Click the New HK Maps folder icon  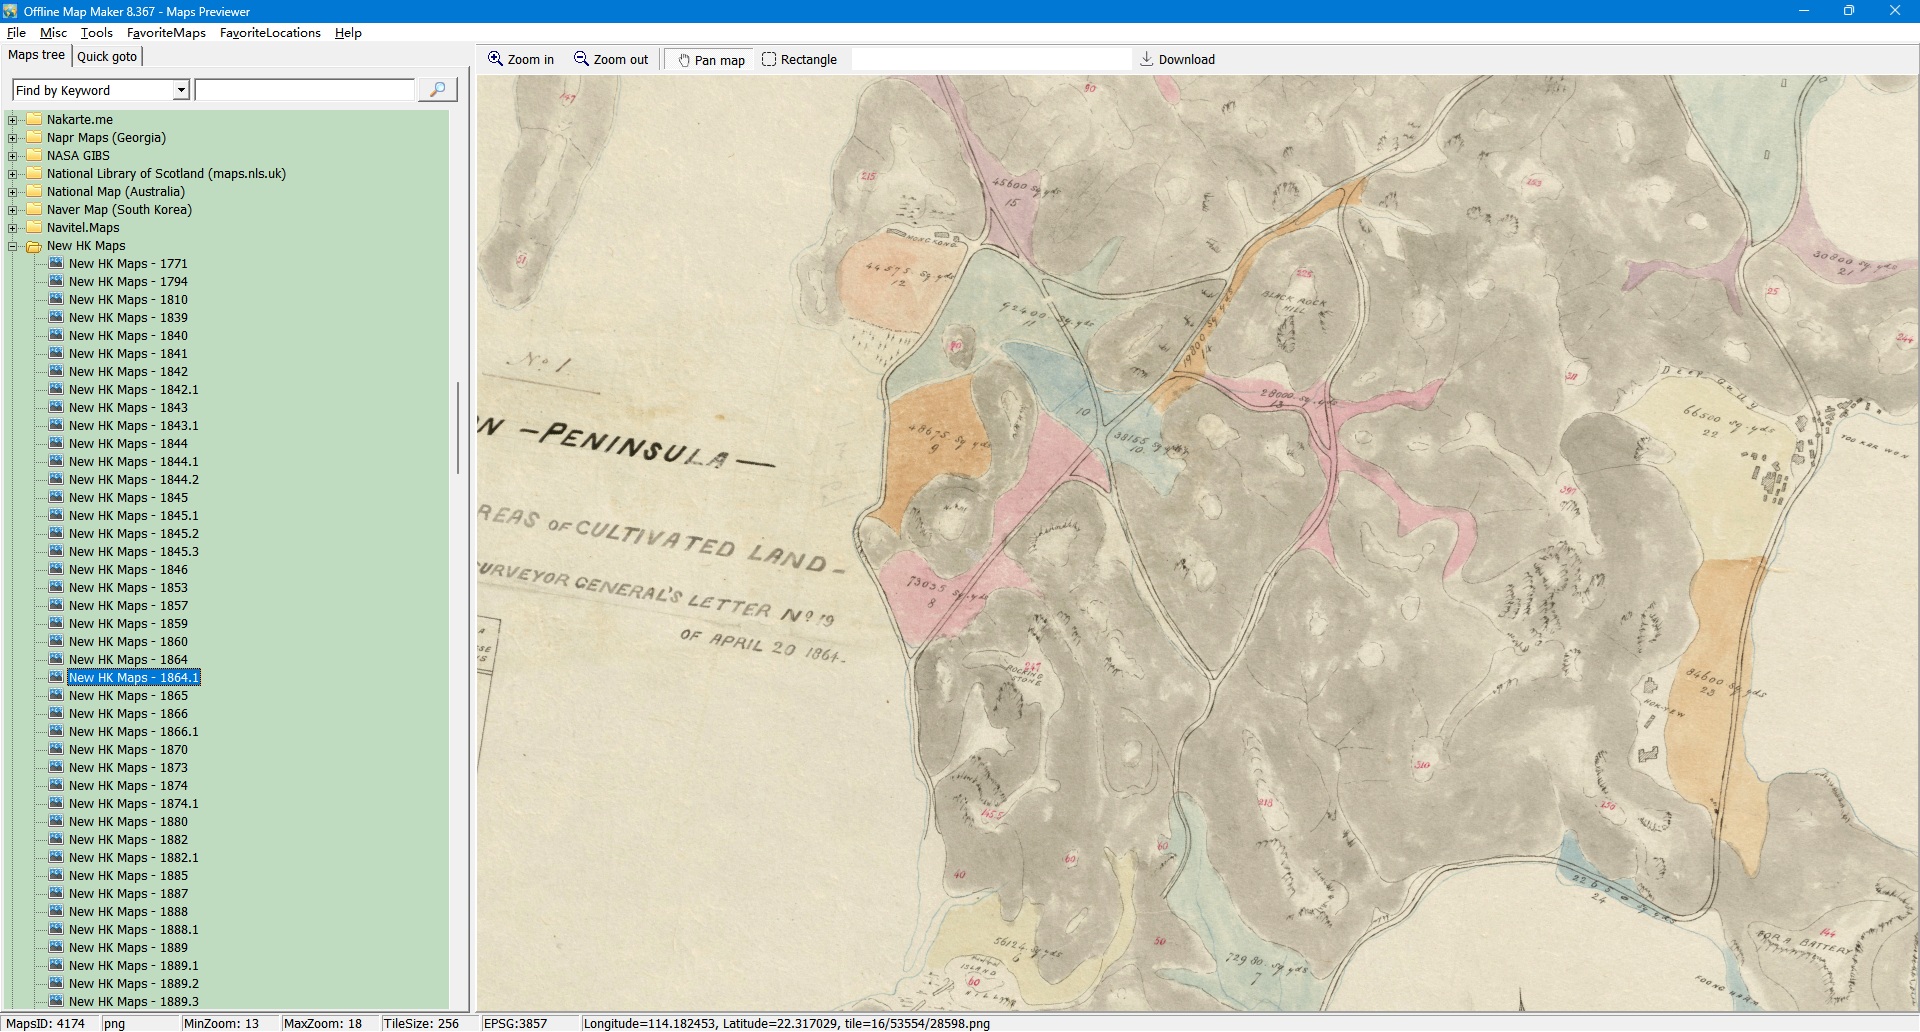pos(34,246)
